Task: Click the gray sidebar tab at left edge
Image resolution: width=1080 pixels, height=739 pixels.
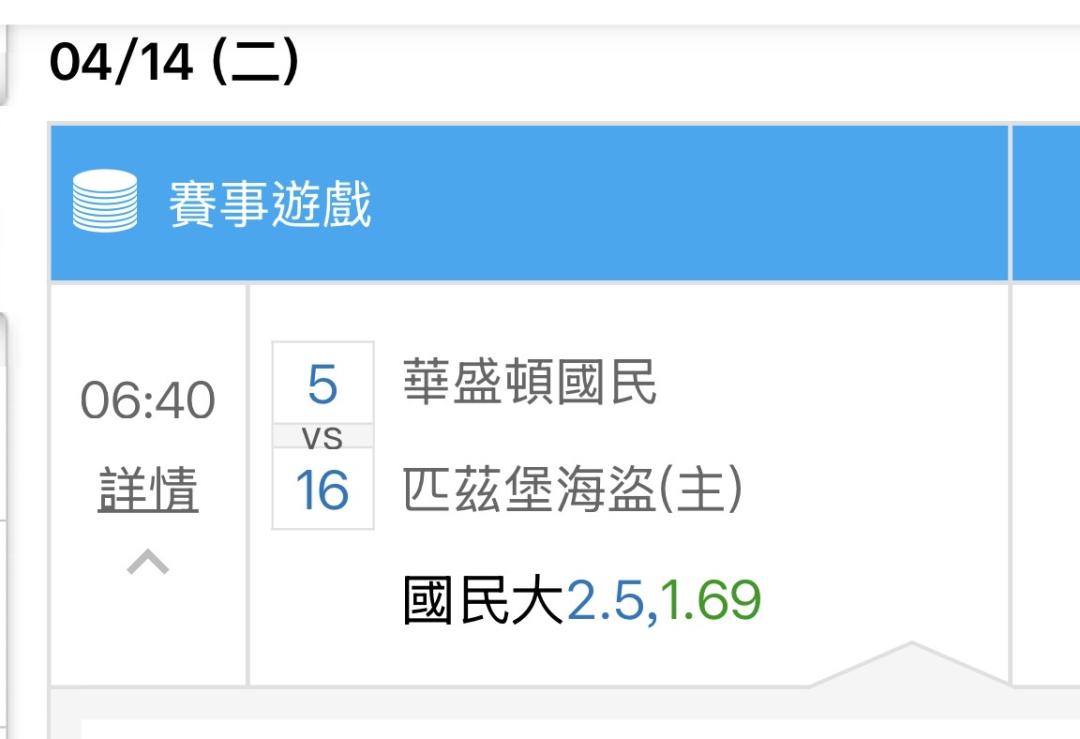Action: point(4,65)
